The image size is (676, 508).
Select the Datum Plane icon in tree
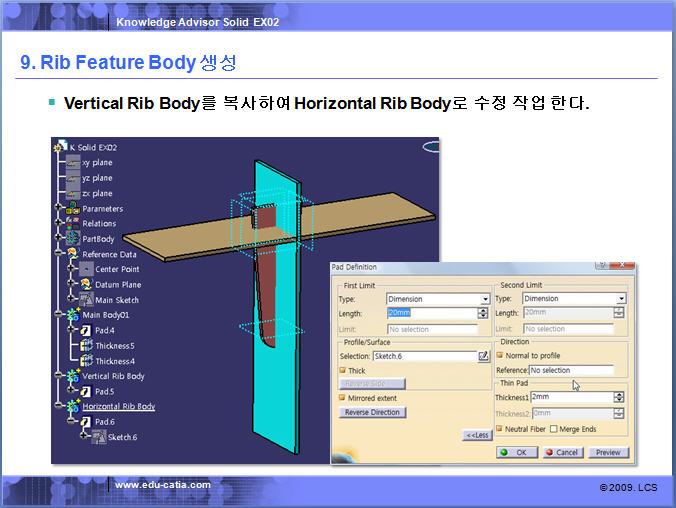pos(86,285)
